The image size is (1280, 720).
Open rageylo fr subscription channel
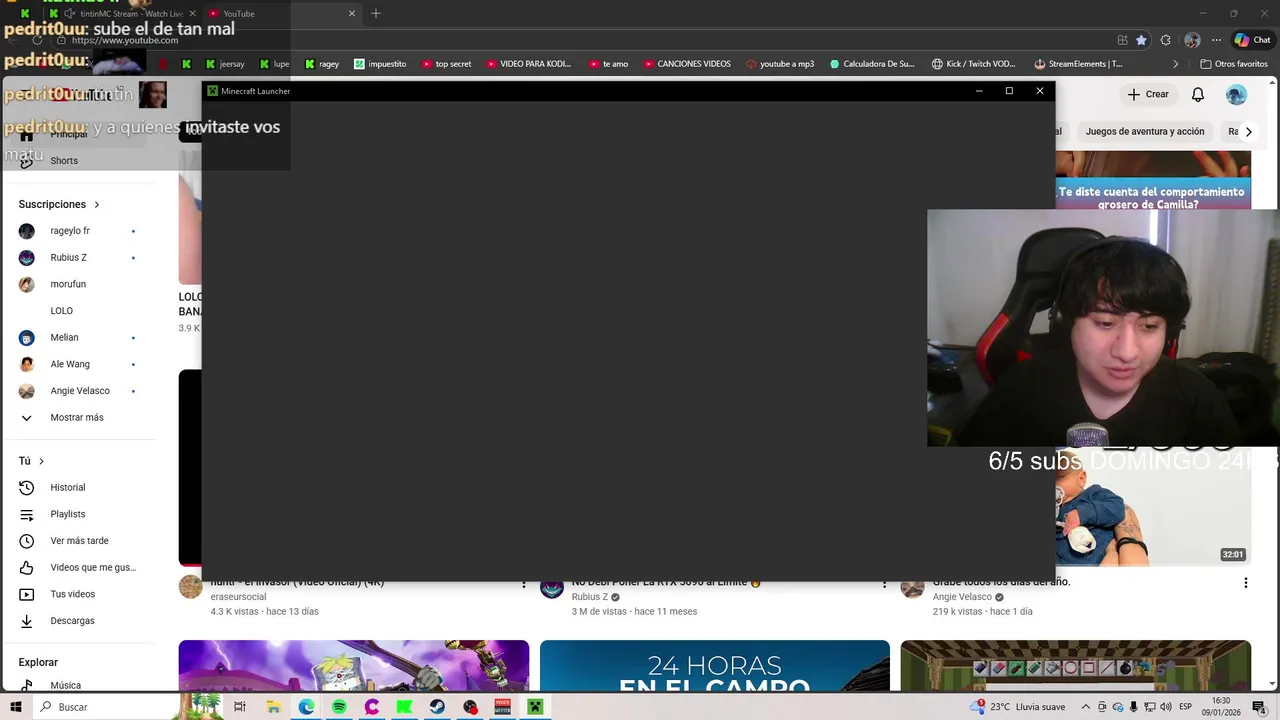pos(80,231)
